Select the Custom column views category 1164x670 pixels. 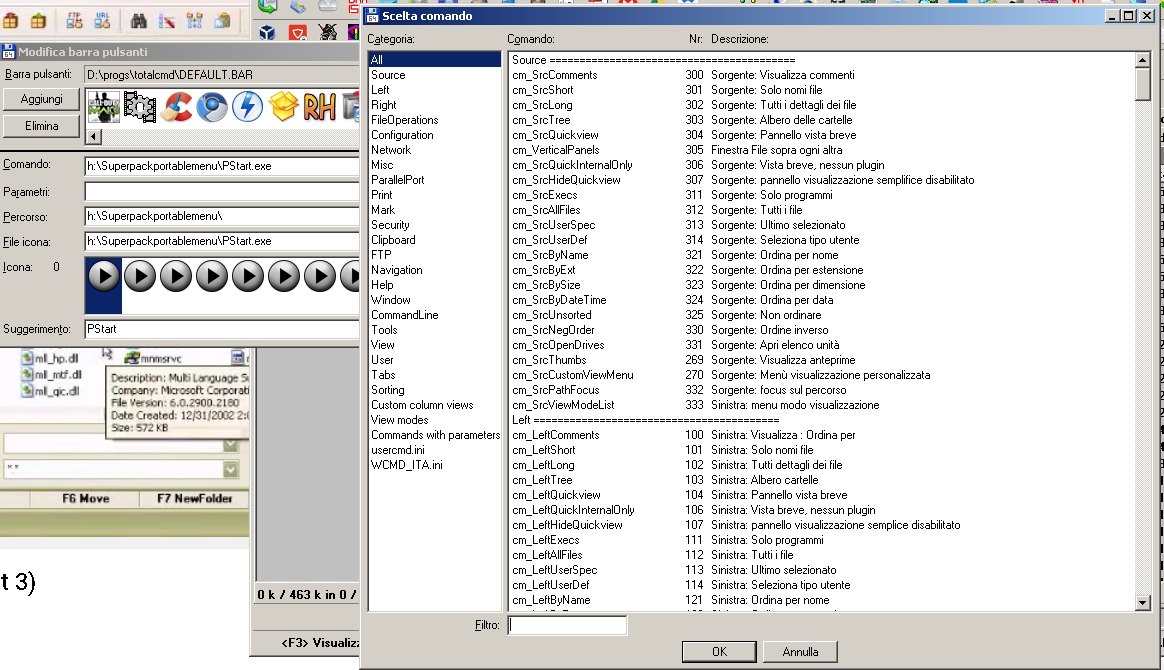click(x=422, y=405)
